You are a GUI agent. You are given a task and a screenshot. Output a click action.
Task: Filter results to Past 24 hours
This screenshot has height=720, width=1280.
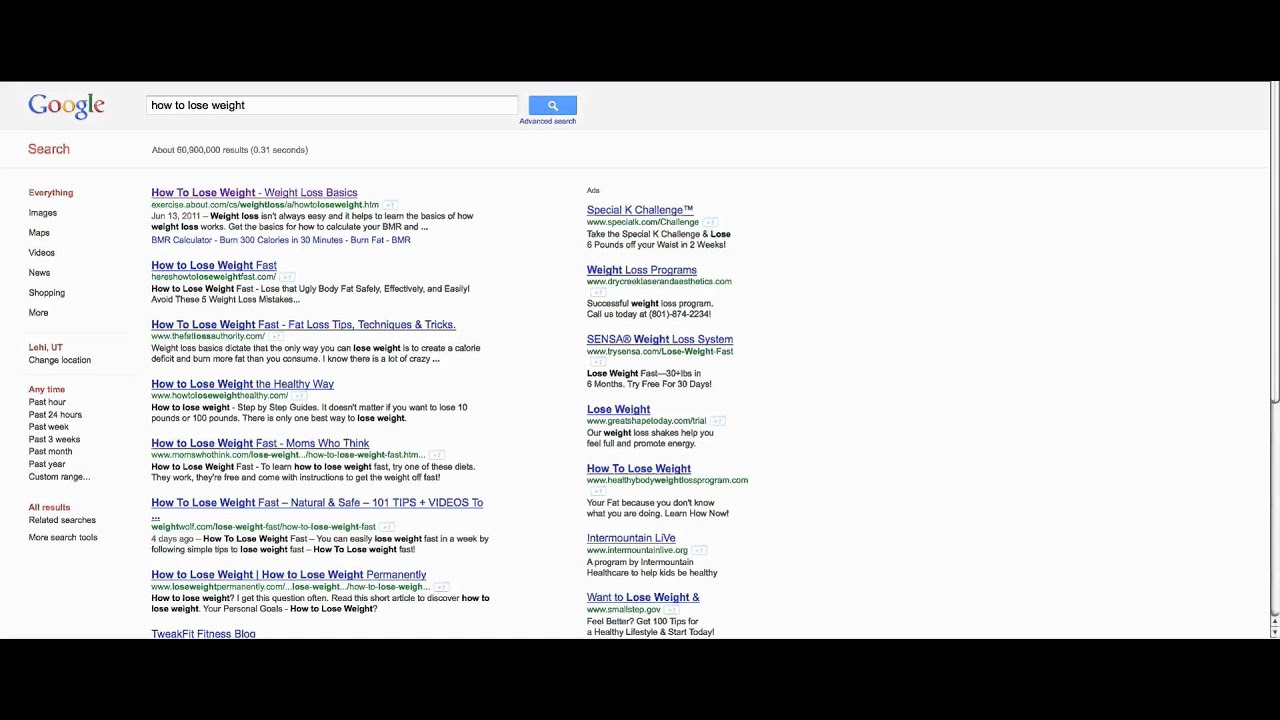coord(55,414)
